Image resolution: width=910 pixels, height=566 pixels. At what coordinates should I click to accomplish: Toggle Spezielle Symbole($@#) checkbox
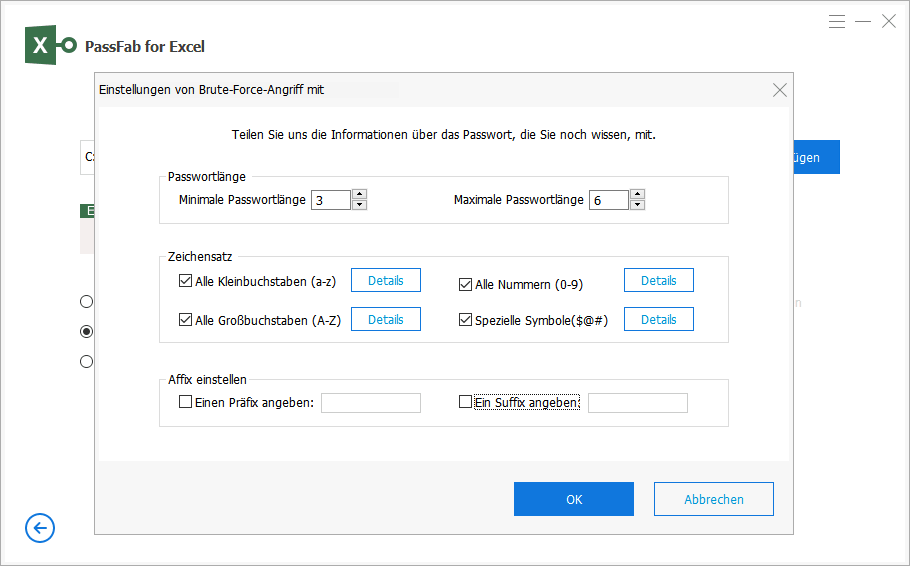pos(465,321)
